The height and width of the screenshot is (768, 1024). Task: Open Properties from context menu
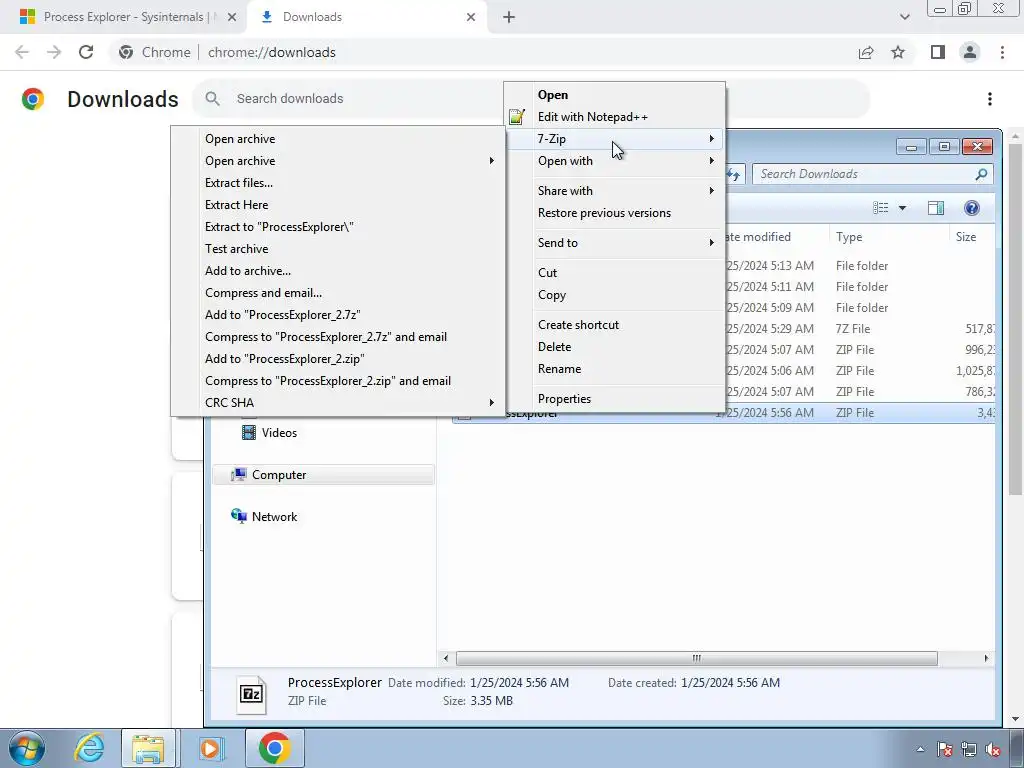click(x=615, y=399)
